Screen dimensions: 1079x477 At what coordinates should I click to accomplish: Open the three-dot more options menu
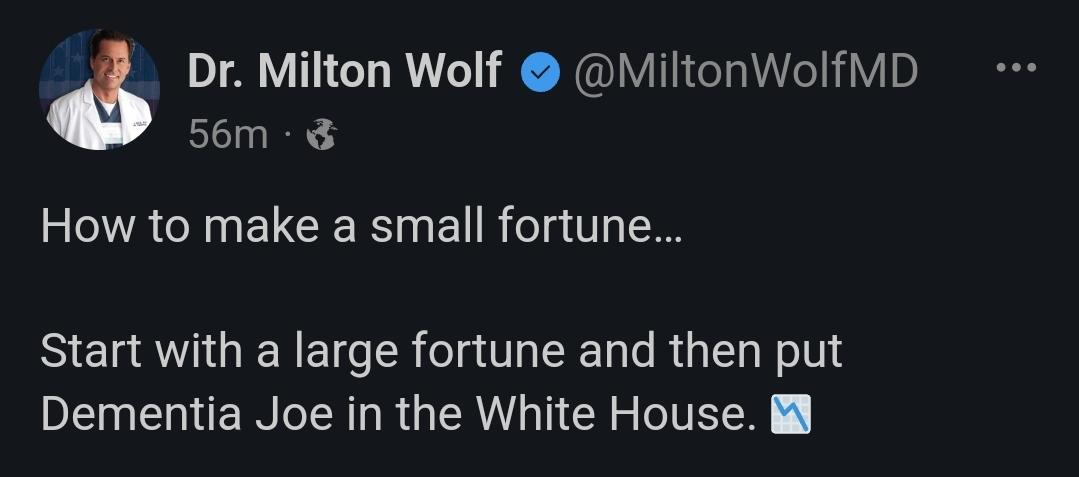(x=1016, y=67)
